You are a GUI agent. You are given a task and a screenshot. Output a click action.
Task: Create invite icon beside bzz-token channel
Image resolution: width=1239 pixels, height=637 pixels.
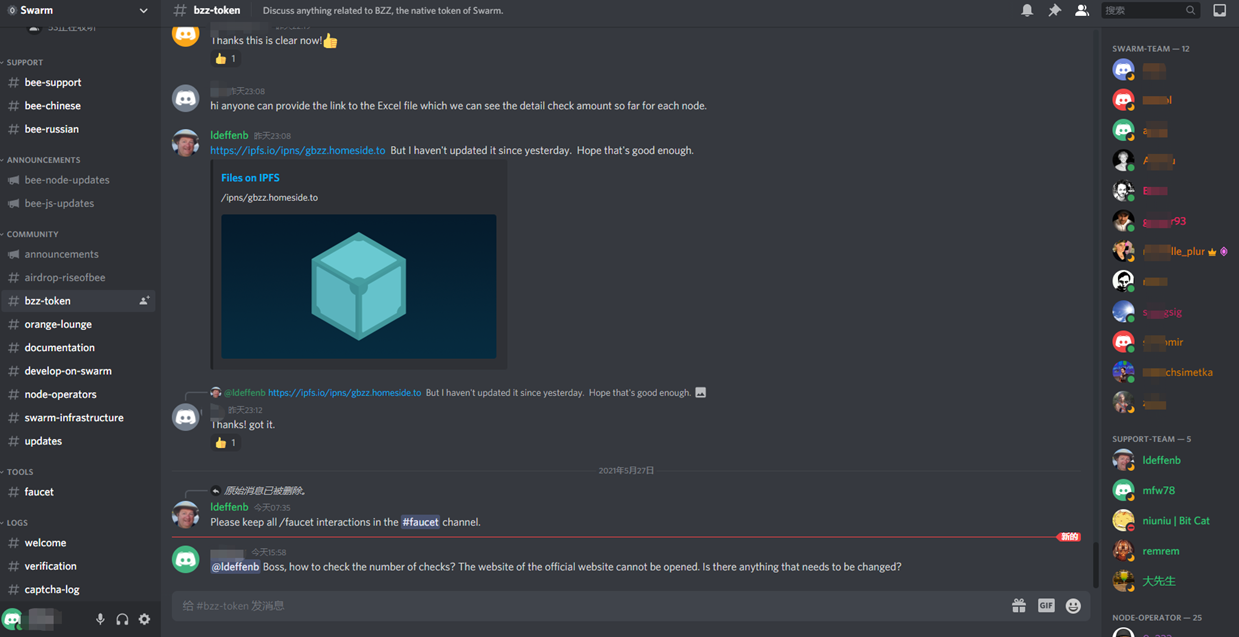coord(144,301)
